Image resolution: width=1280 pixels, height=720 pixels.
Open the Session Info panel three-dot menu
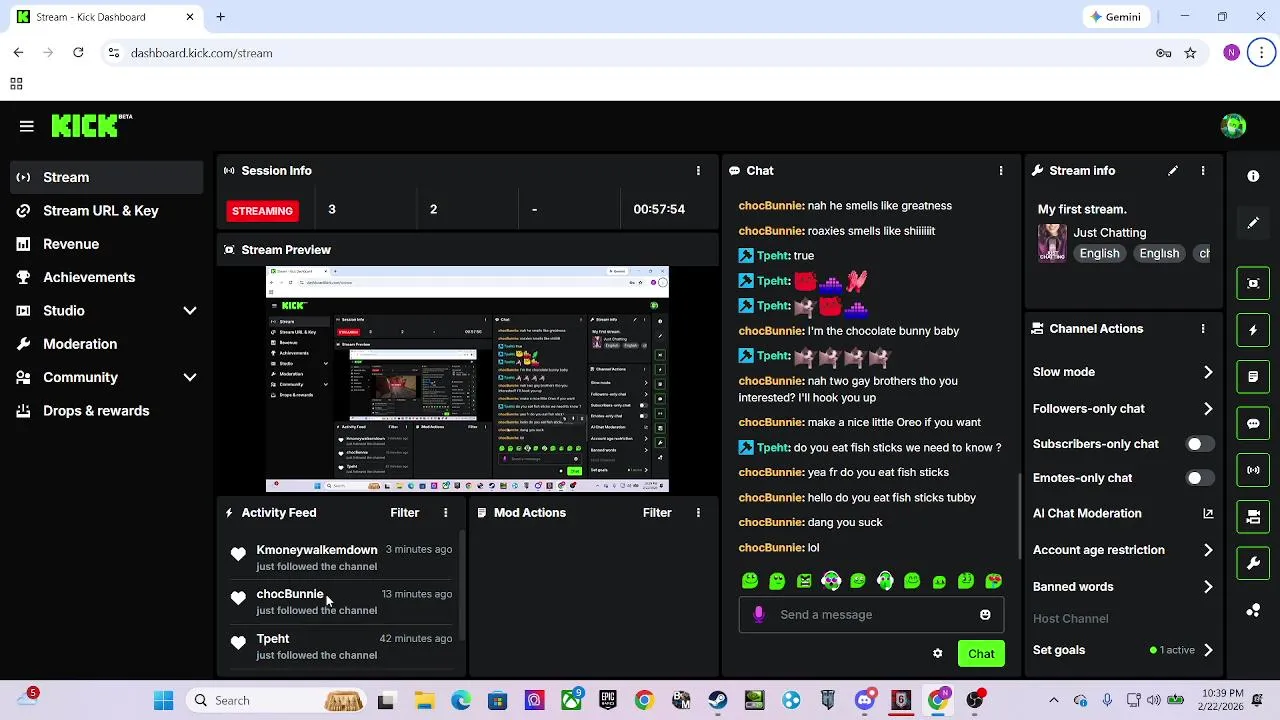tap(698, 171)
